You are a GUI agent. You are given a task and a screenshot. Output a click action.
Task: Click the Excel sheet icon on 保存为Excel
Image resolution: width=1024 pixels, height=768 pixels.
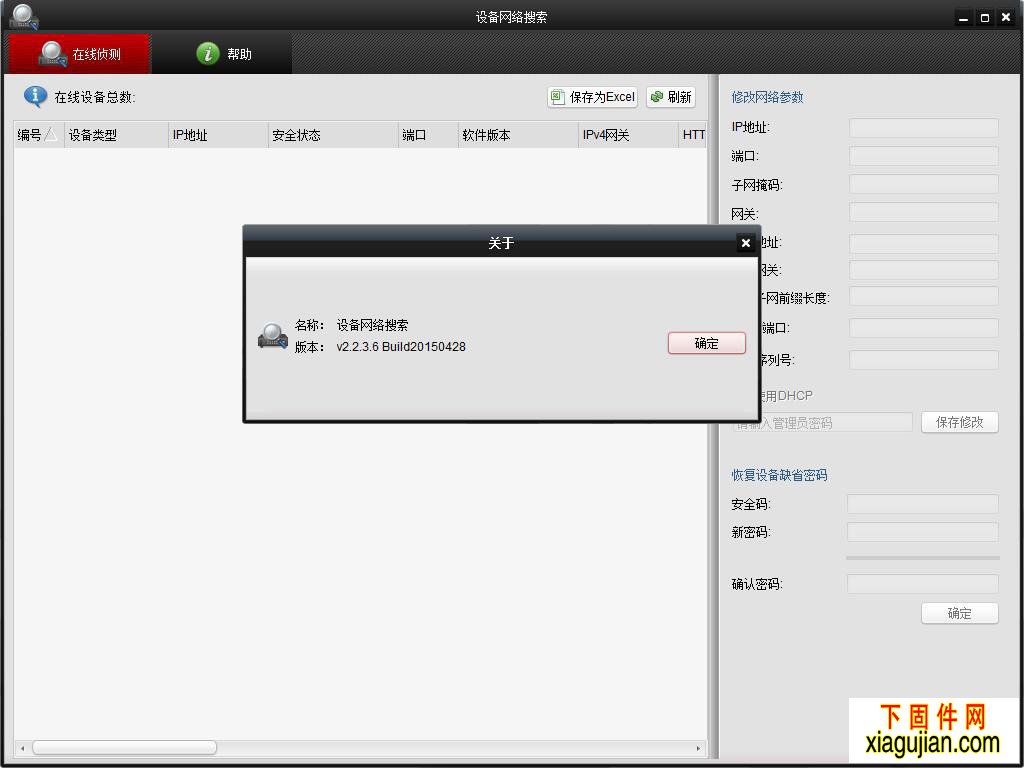557,97
